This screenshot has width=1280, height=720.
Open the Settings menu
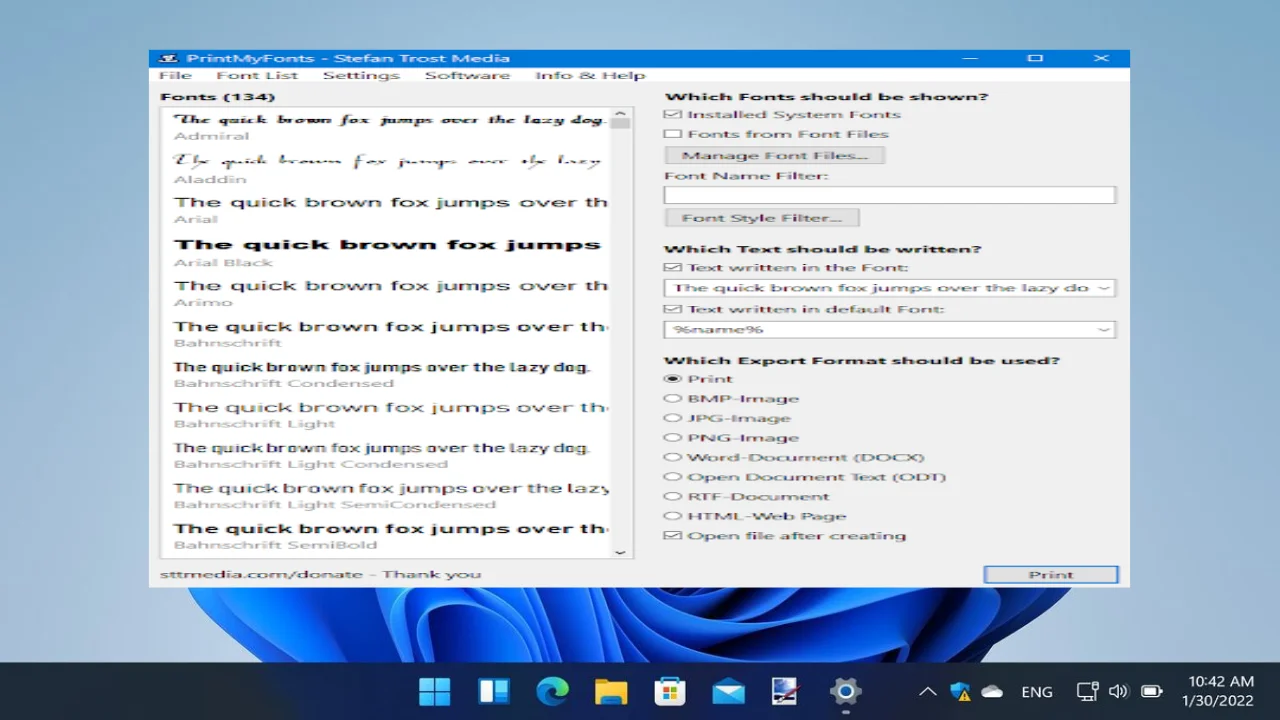click(361, 75)
